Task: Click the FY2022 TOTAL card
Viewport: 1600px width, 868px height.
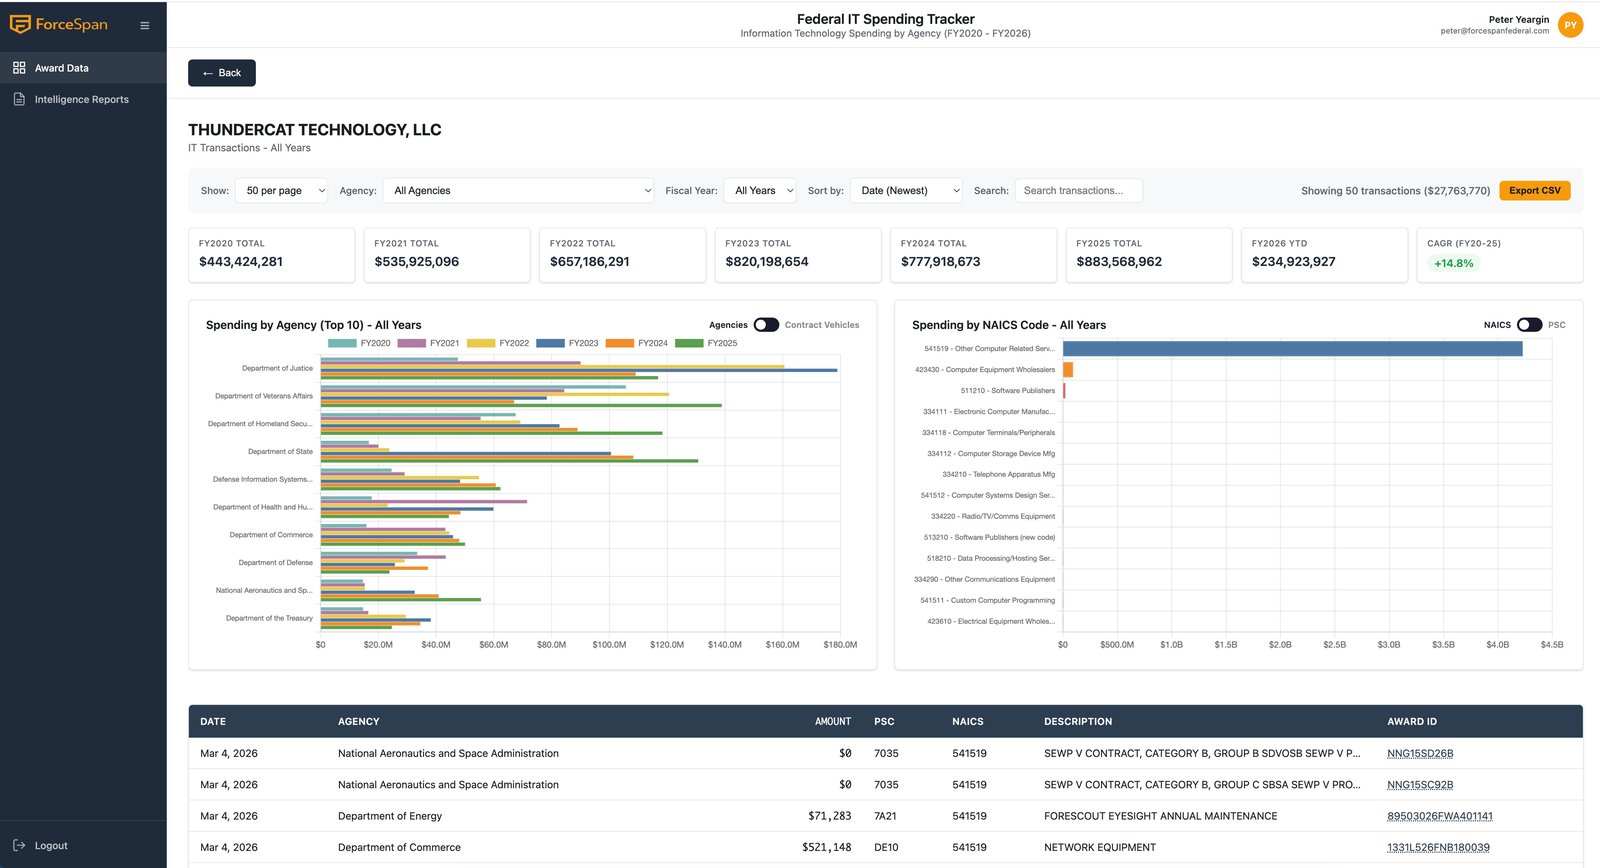Action: (x=622, y=255)
